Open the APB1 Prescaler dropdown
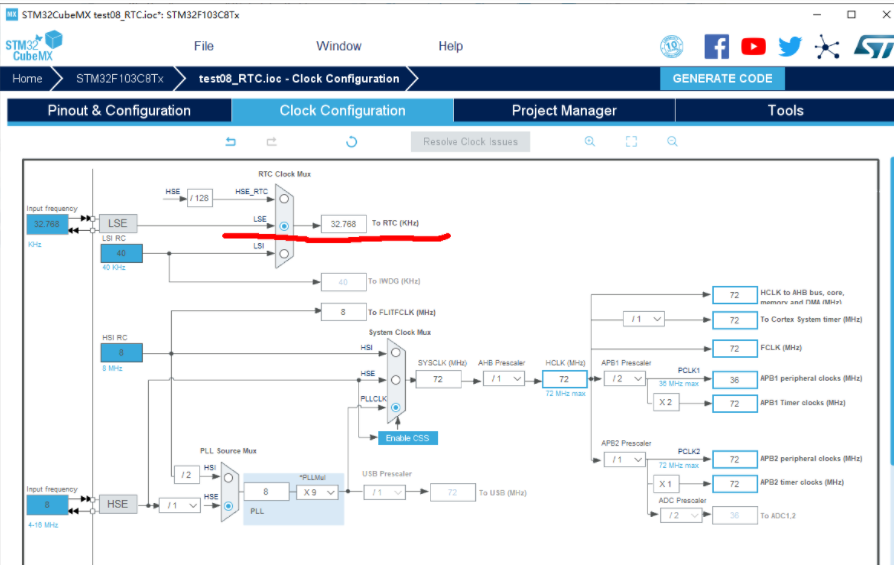This screenshot has height=565, width=894. tap(625, 379)
